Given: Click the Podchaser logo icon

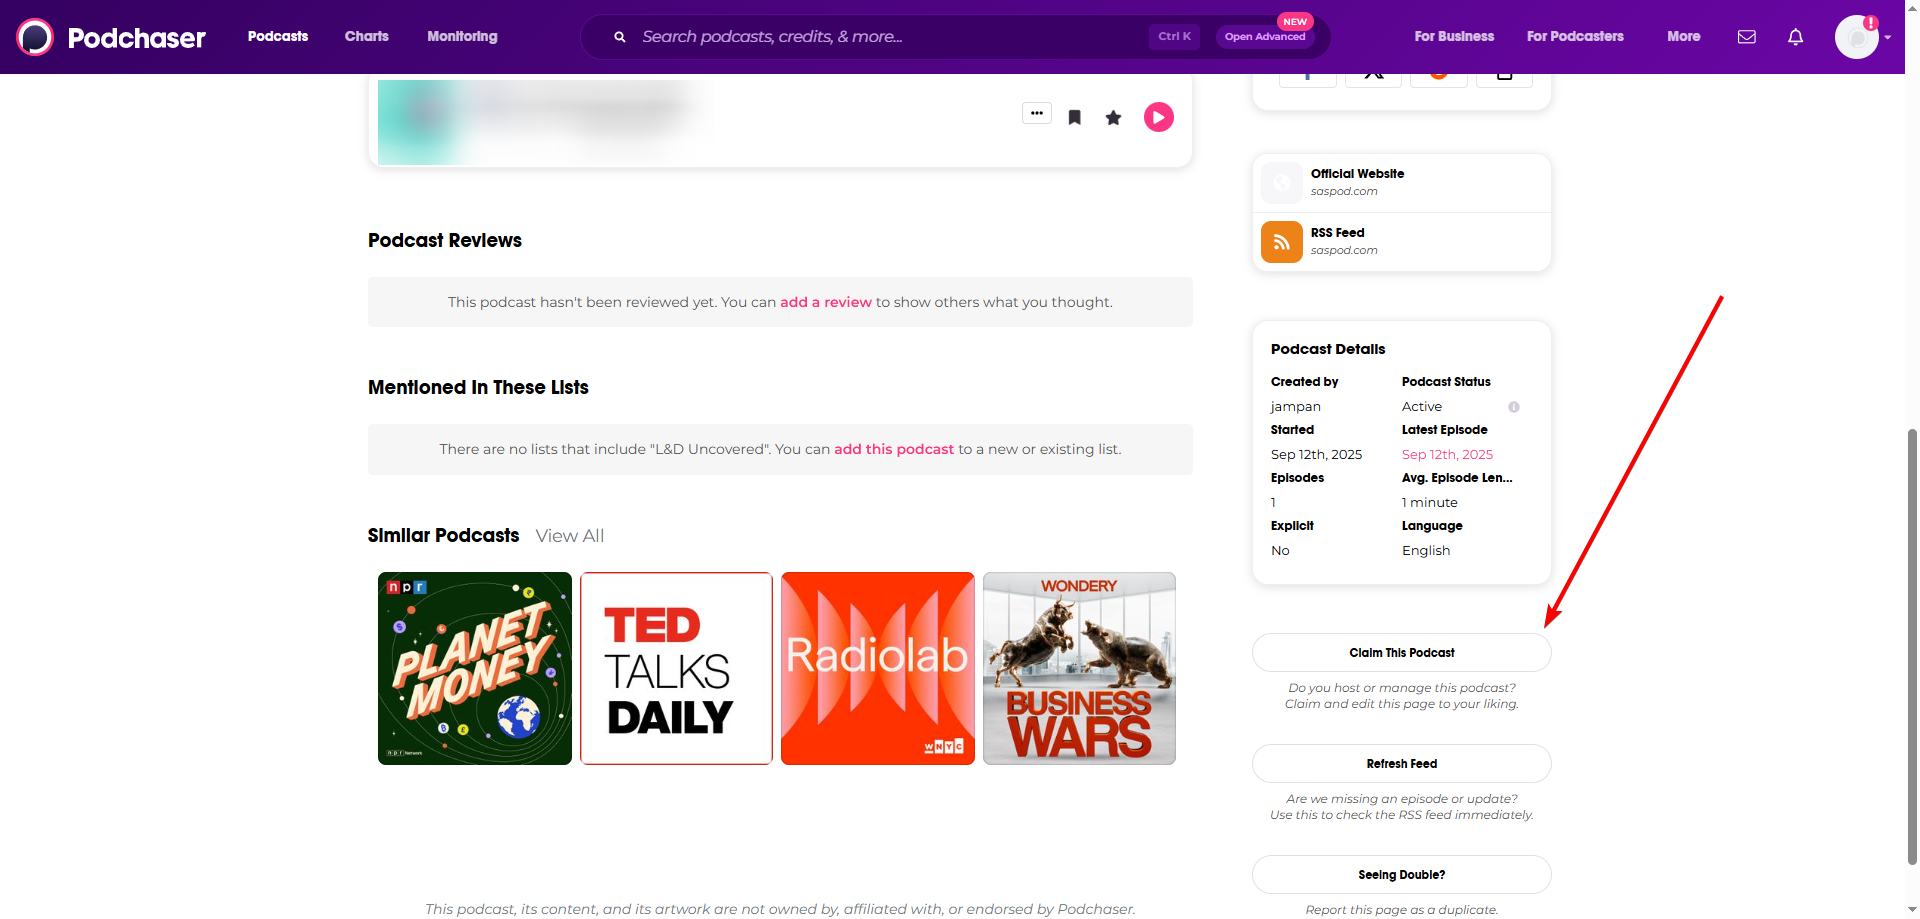Looking at the screenshot, I should click(x=35, y=37).
